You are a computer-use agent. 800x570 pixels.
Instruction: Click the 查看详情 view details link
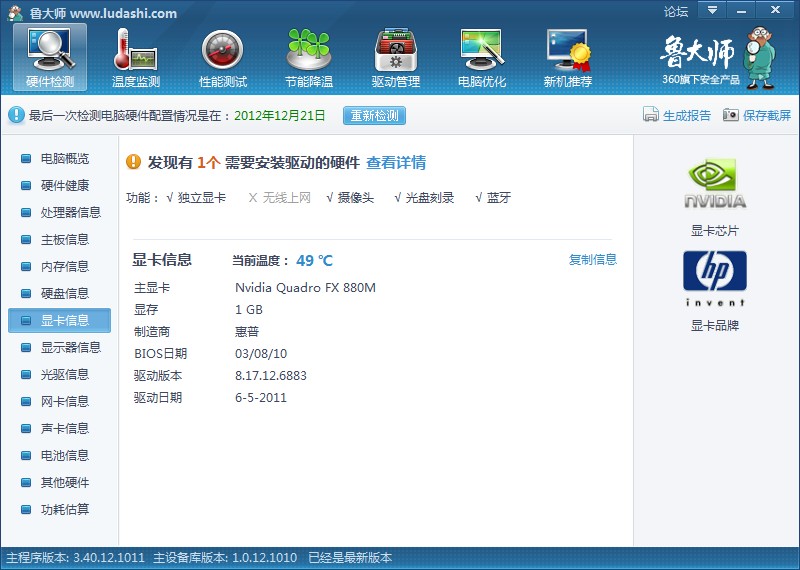(396, 162)
